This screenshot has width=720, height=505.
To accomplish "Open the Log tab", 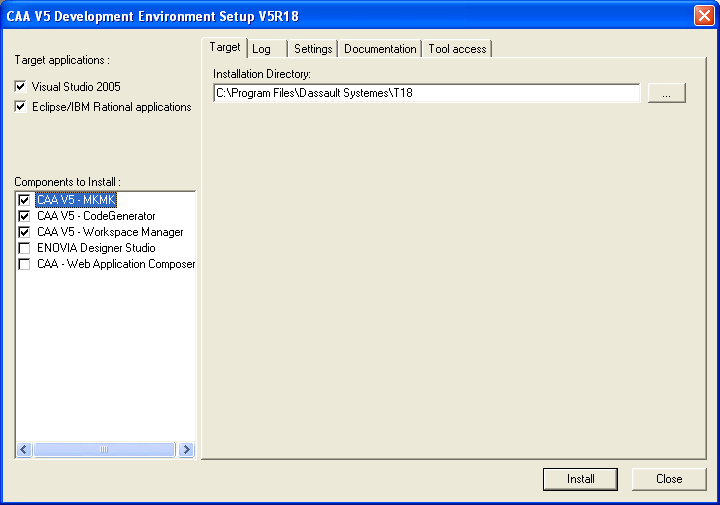I will click(267, 49).
